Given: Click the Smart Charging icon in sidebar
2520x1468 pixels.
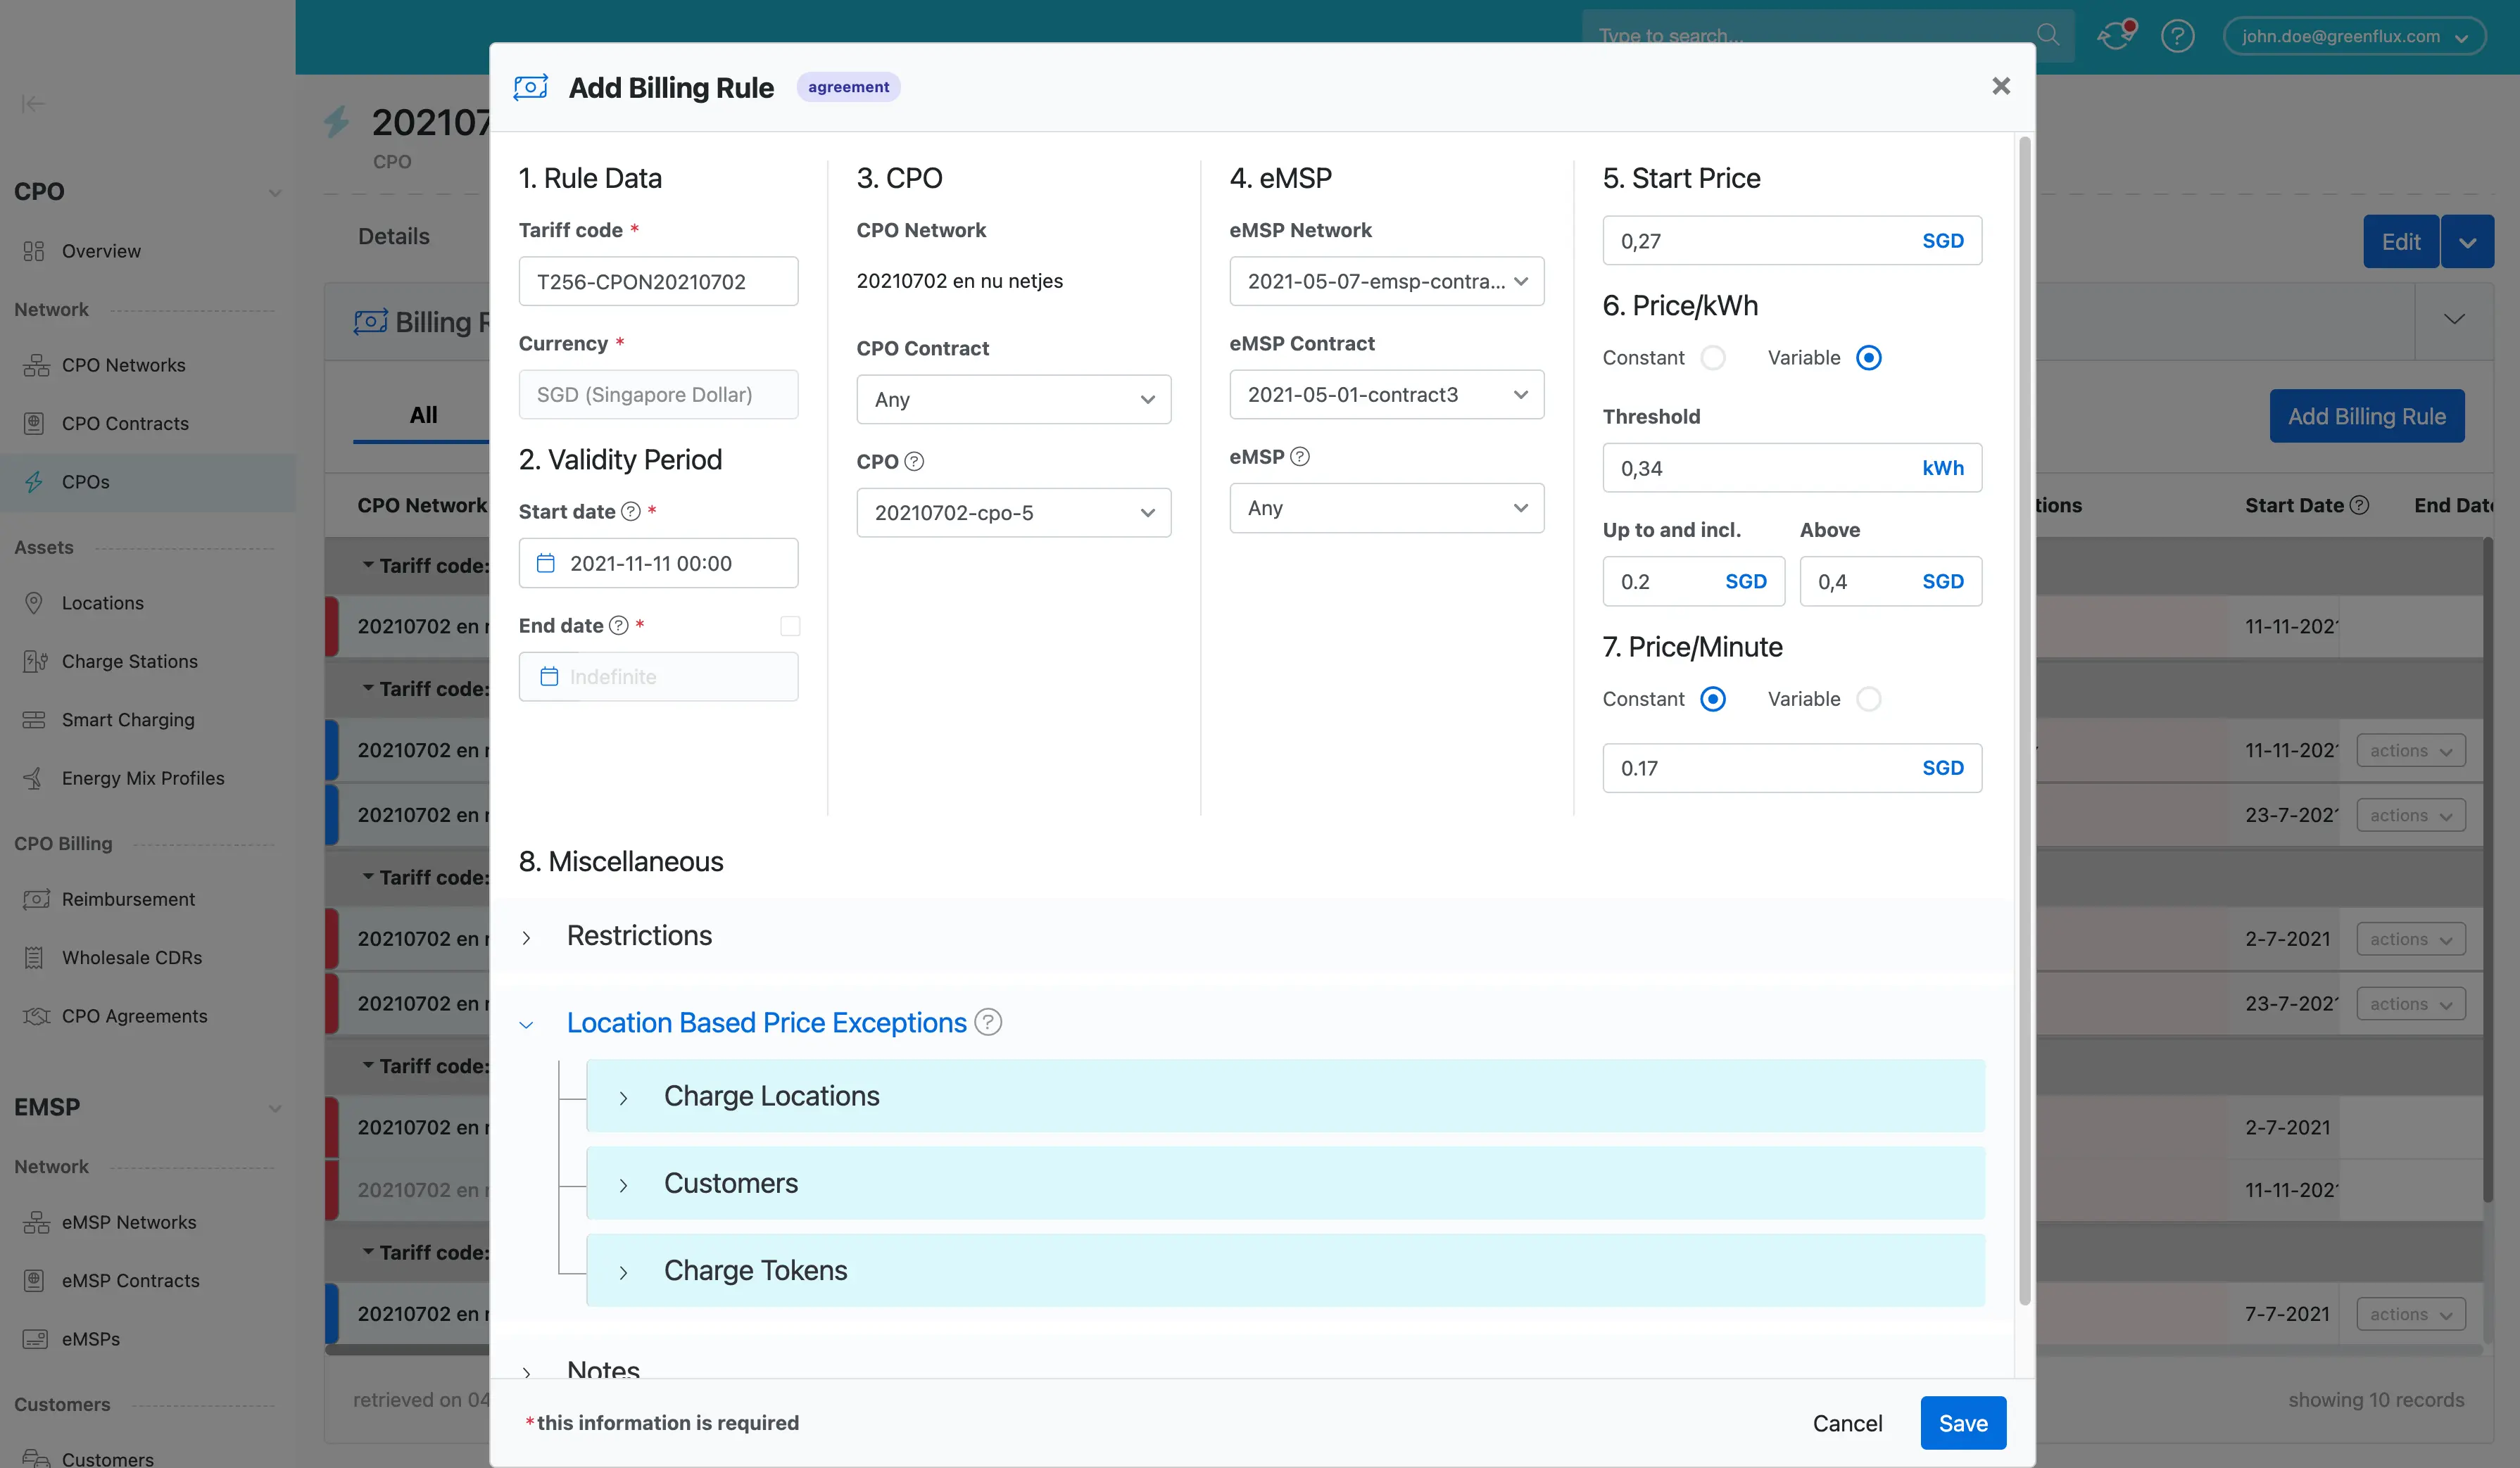Looking at the screenshot, I should click(34, 720).
